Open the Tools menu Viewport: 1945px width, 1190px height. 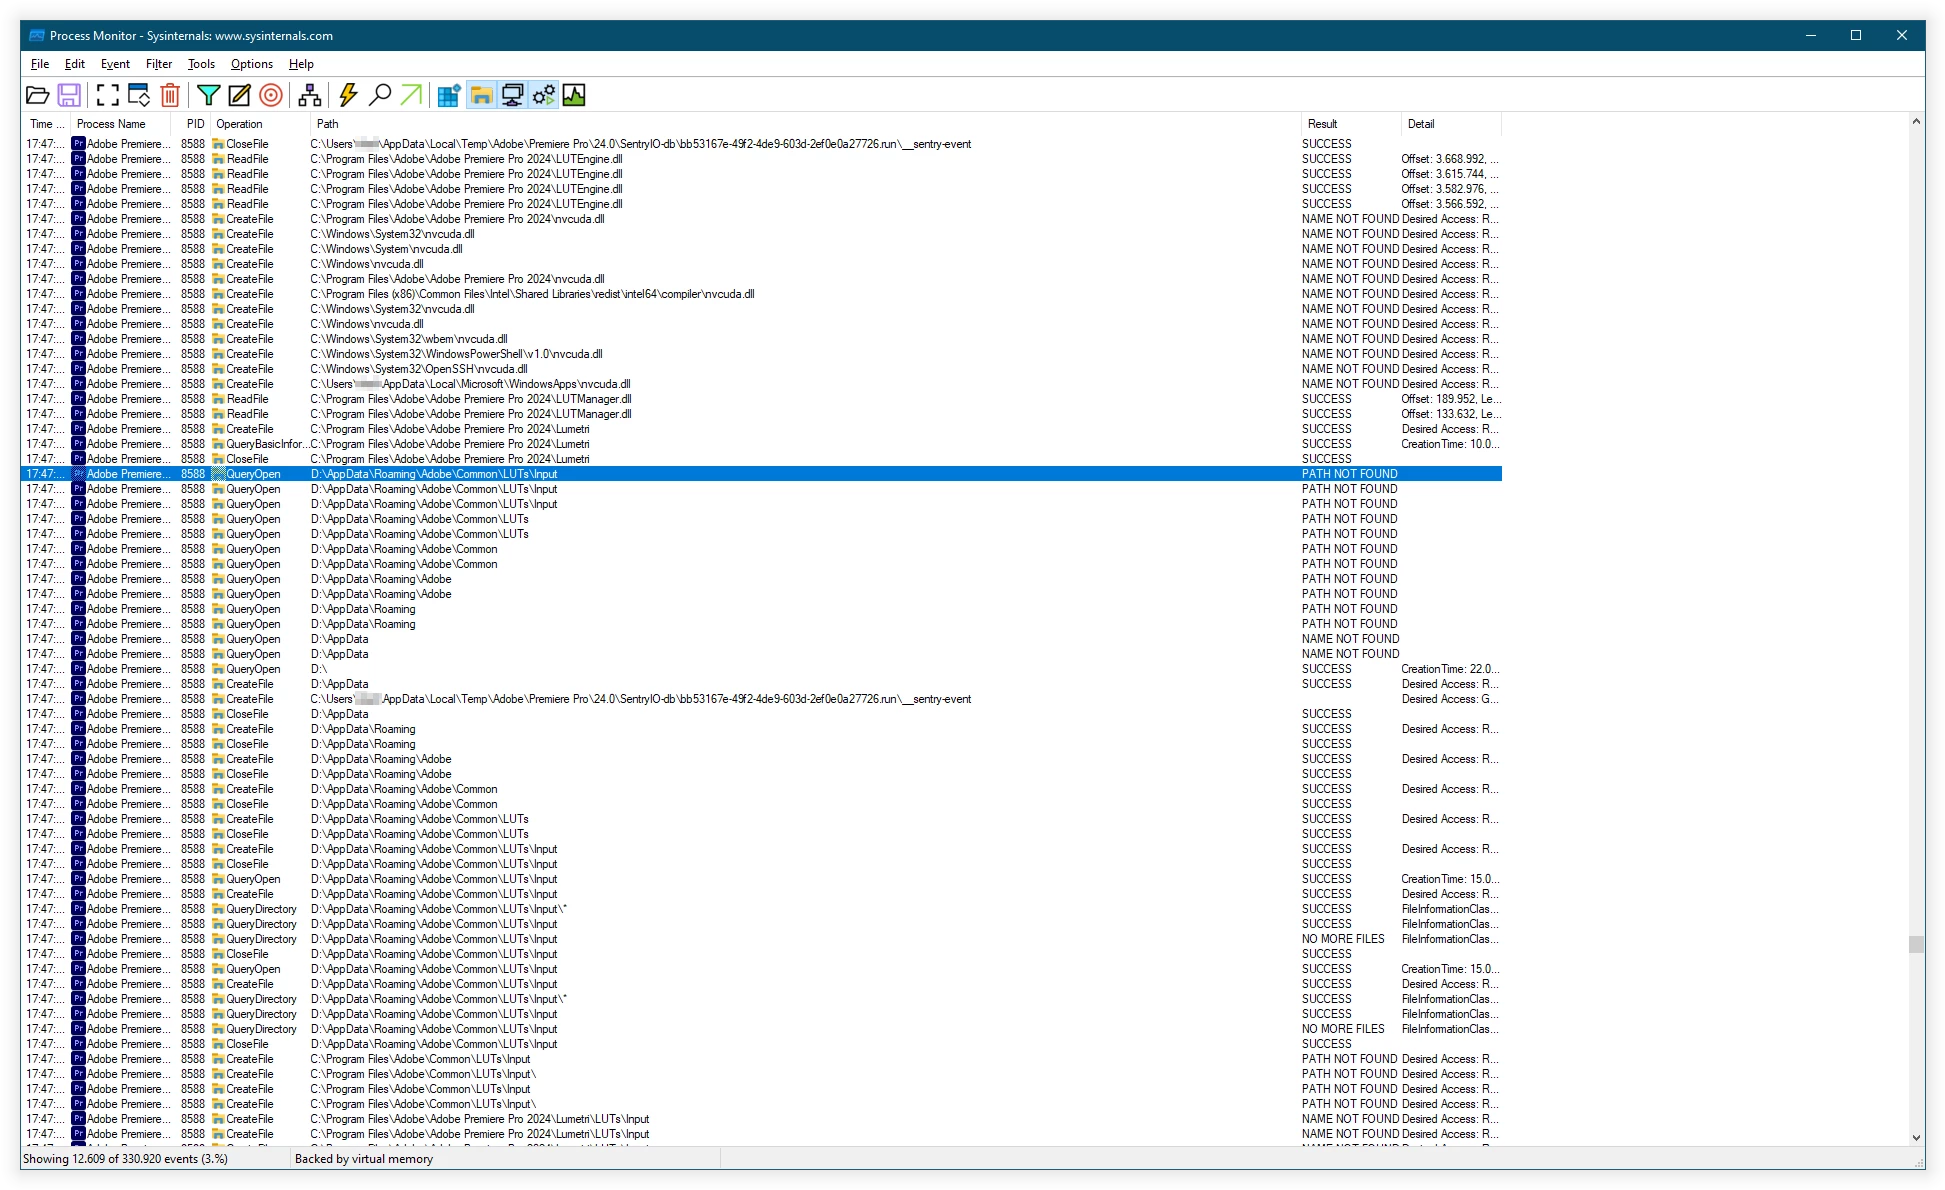(x=201, y=64)
